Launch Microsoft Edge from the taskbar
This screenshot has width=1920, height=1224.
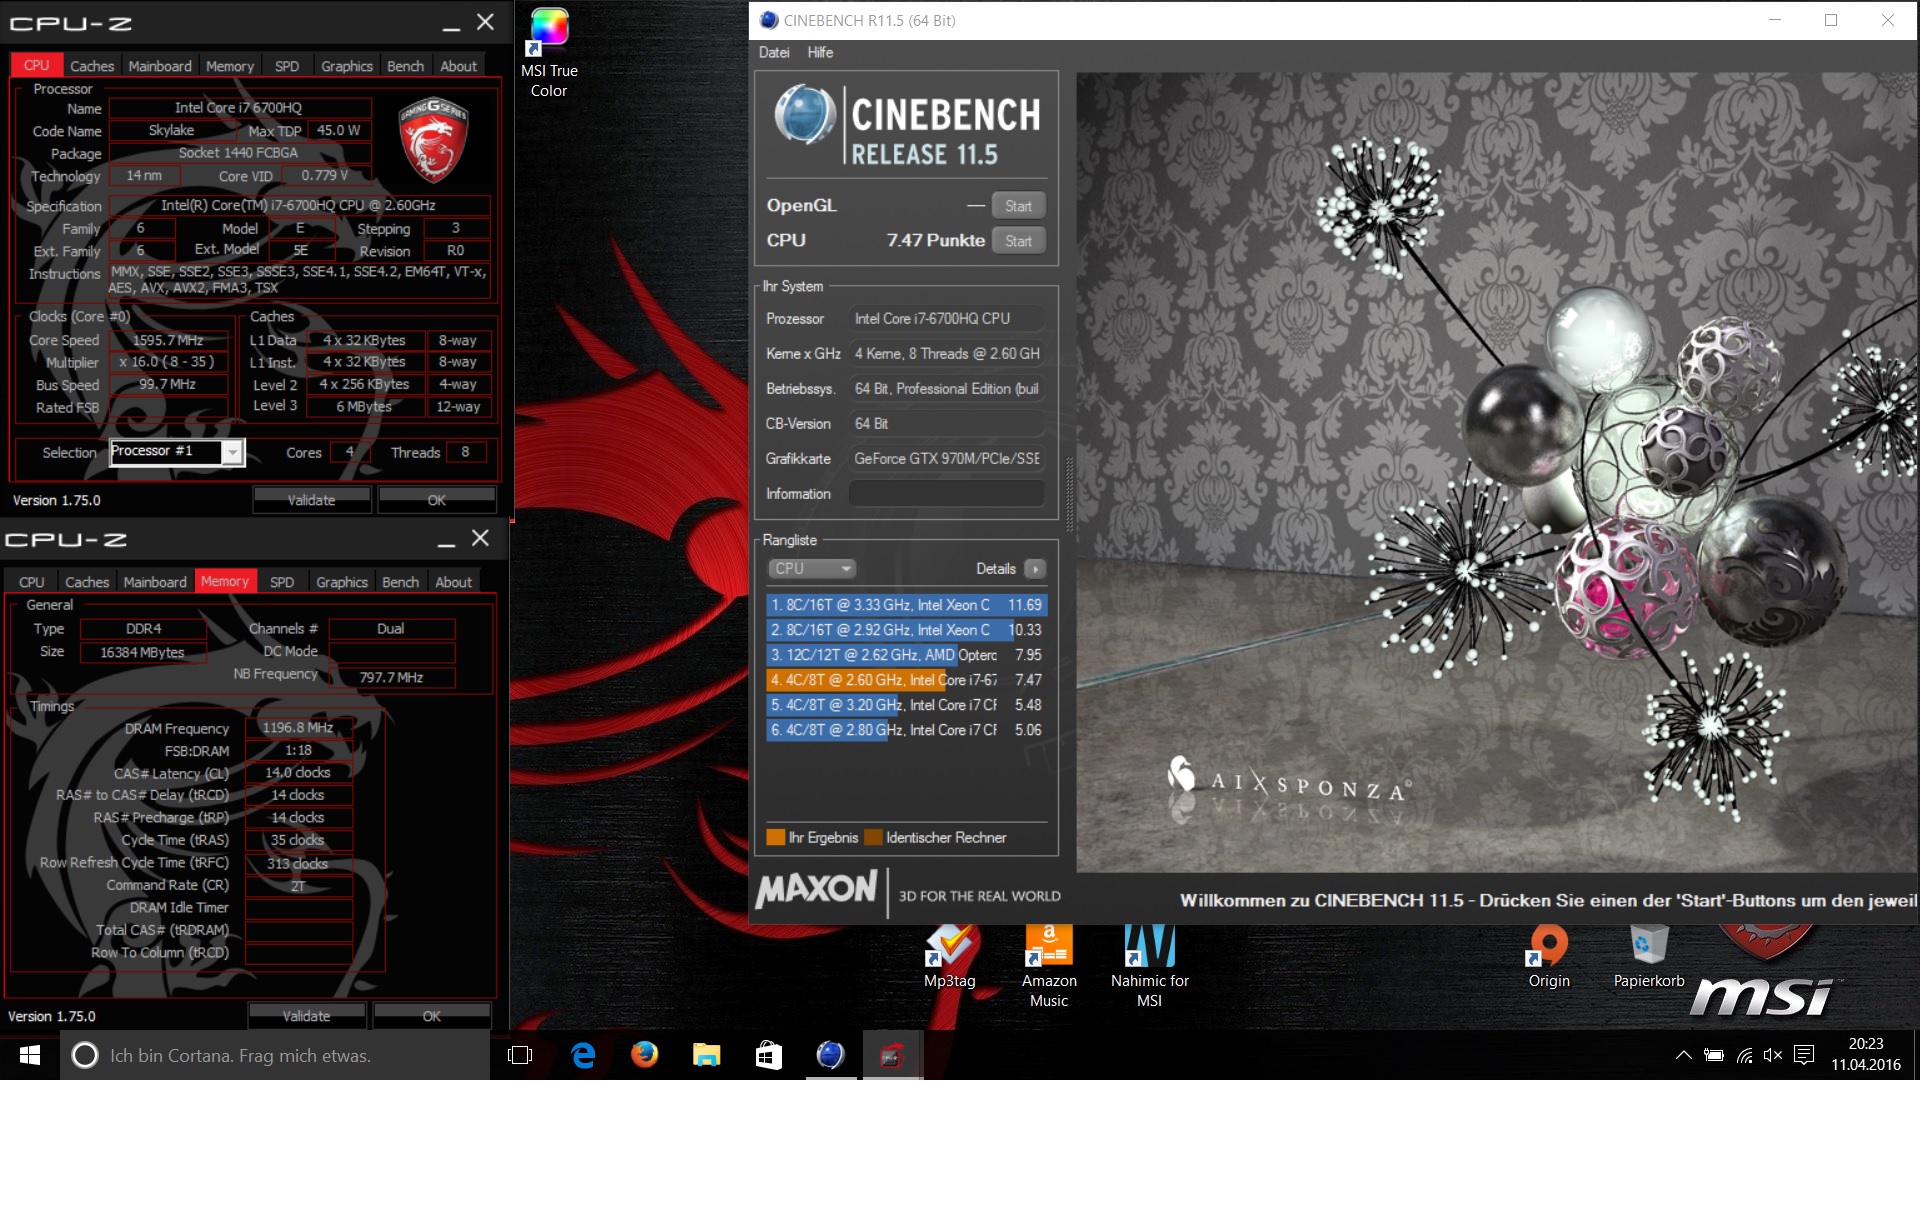coord(583,1055)
